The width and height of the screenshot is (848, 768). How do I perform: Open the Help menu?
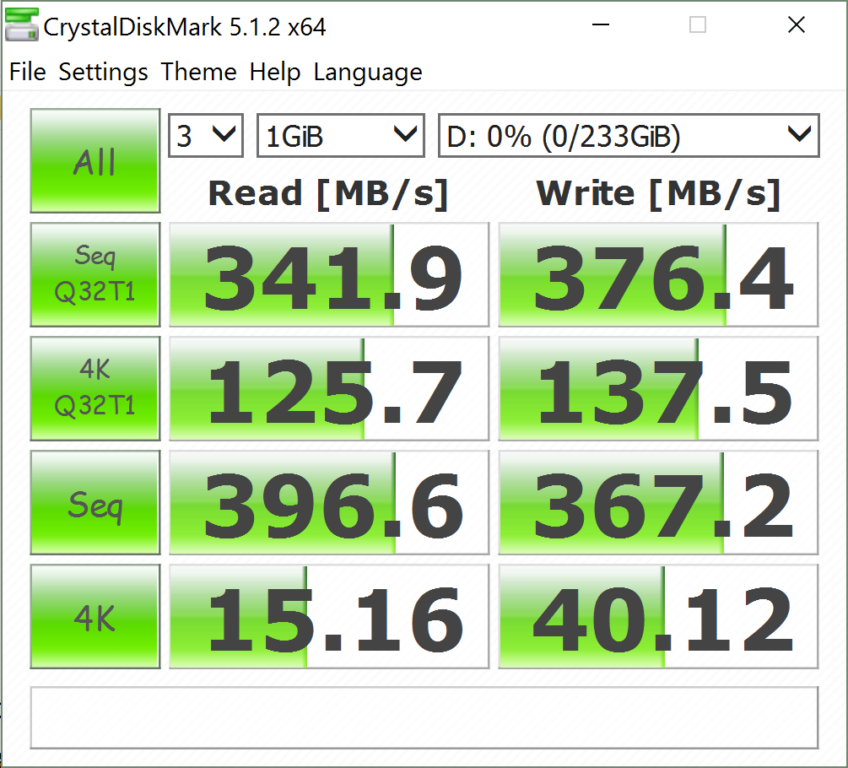(275, 72)
